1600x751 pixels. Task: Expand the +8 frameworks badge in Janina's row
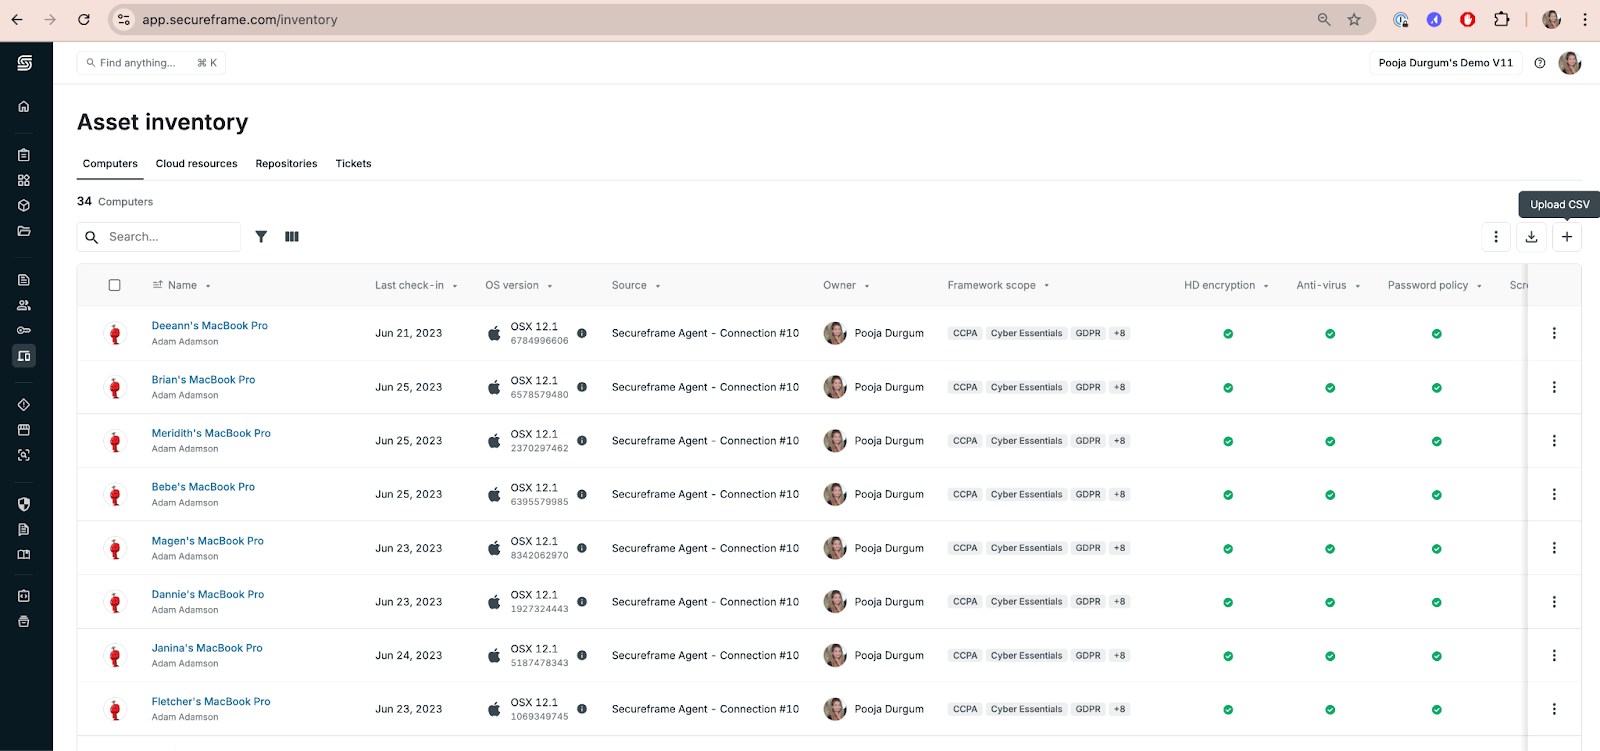click(1119, 656)
